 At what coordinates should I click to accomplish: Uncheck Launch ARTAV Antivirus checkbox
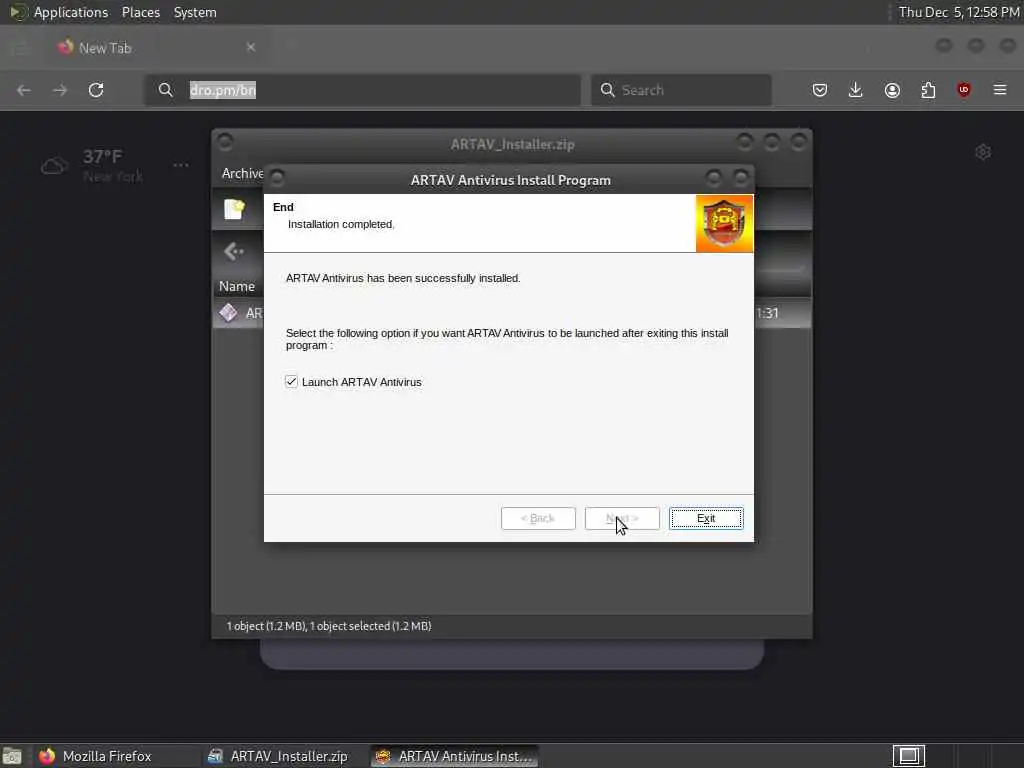[291, 381]
